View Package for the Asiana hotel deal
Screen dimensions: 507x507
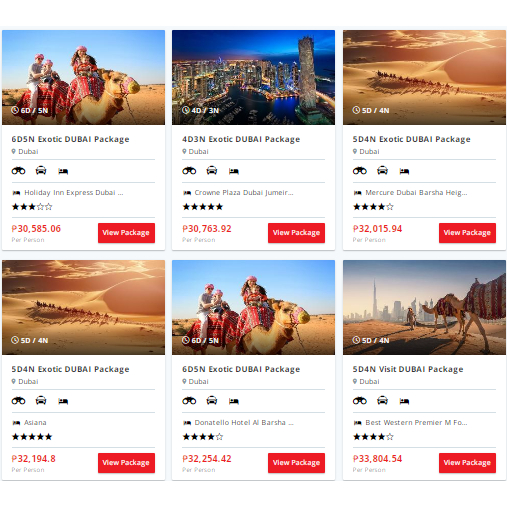point(126,463)
